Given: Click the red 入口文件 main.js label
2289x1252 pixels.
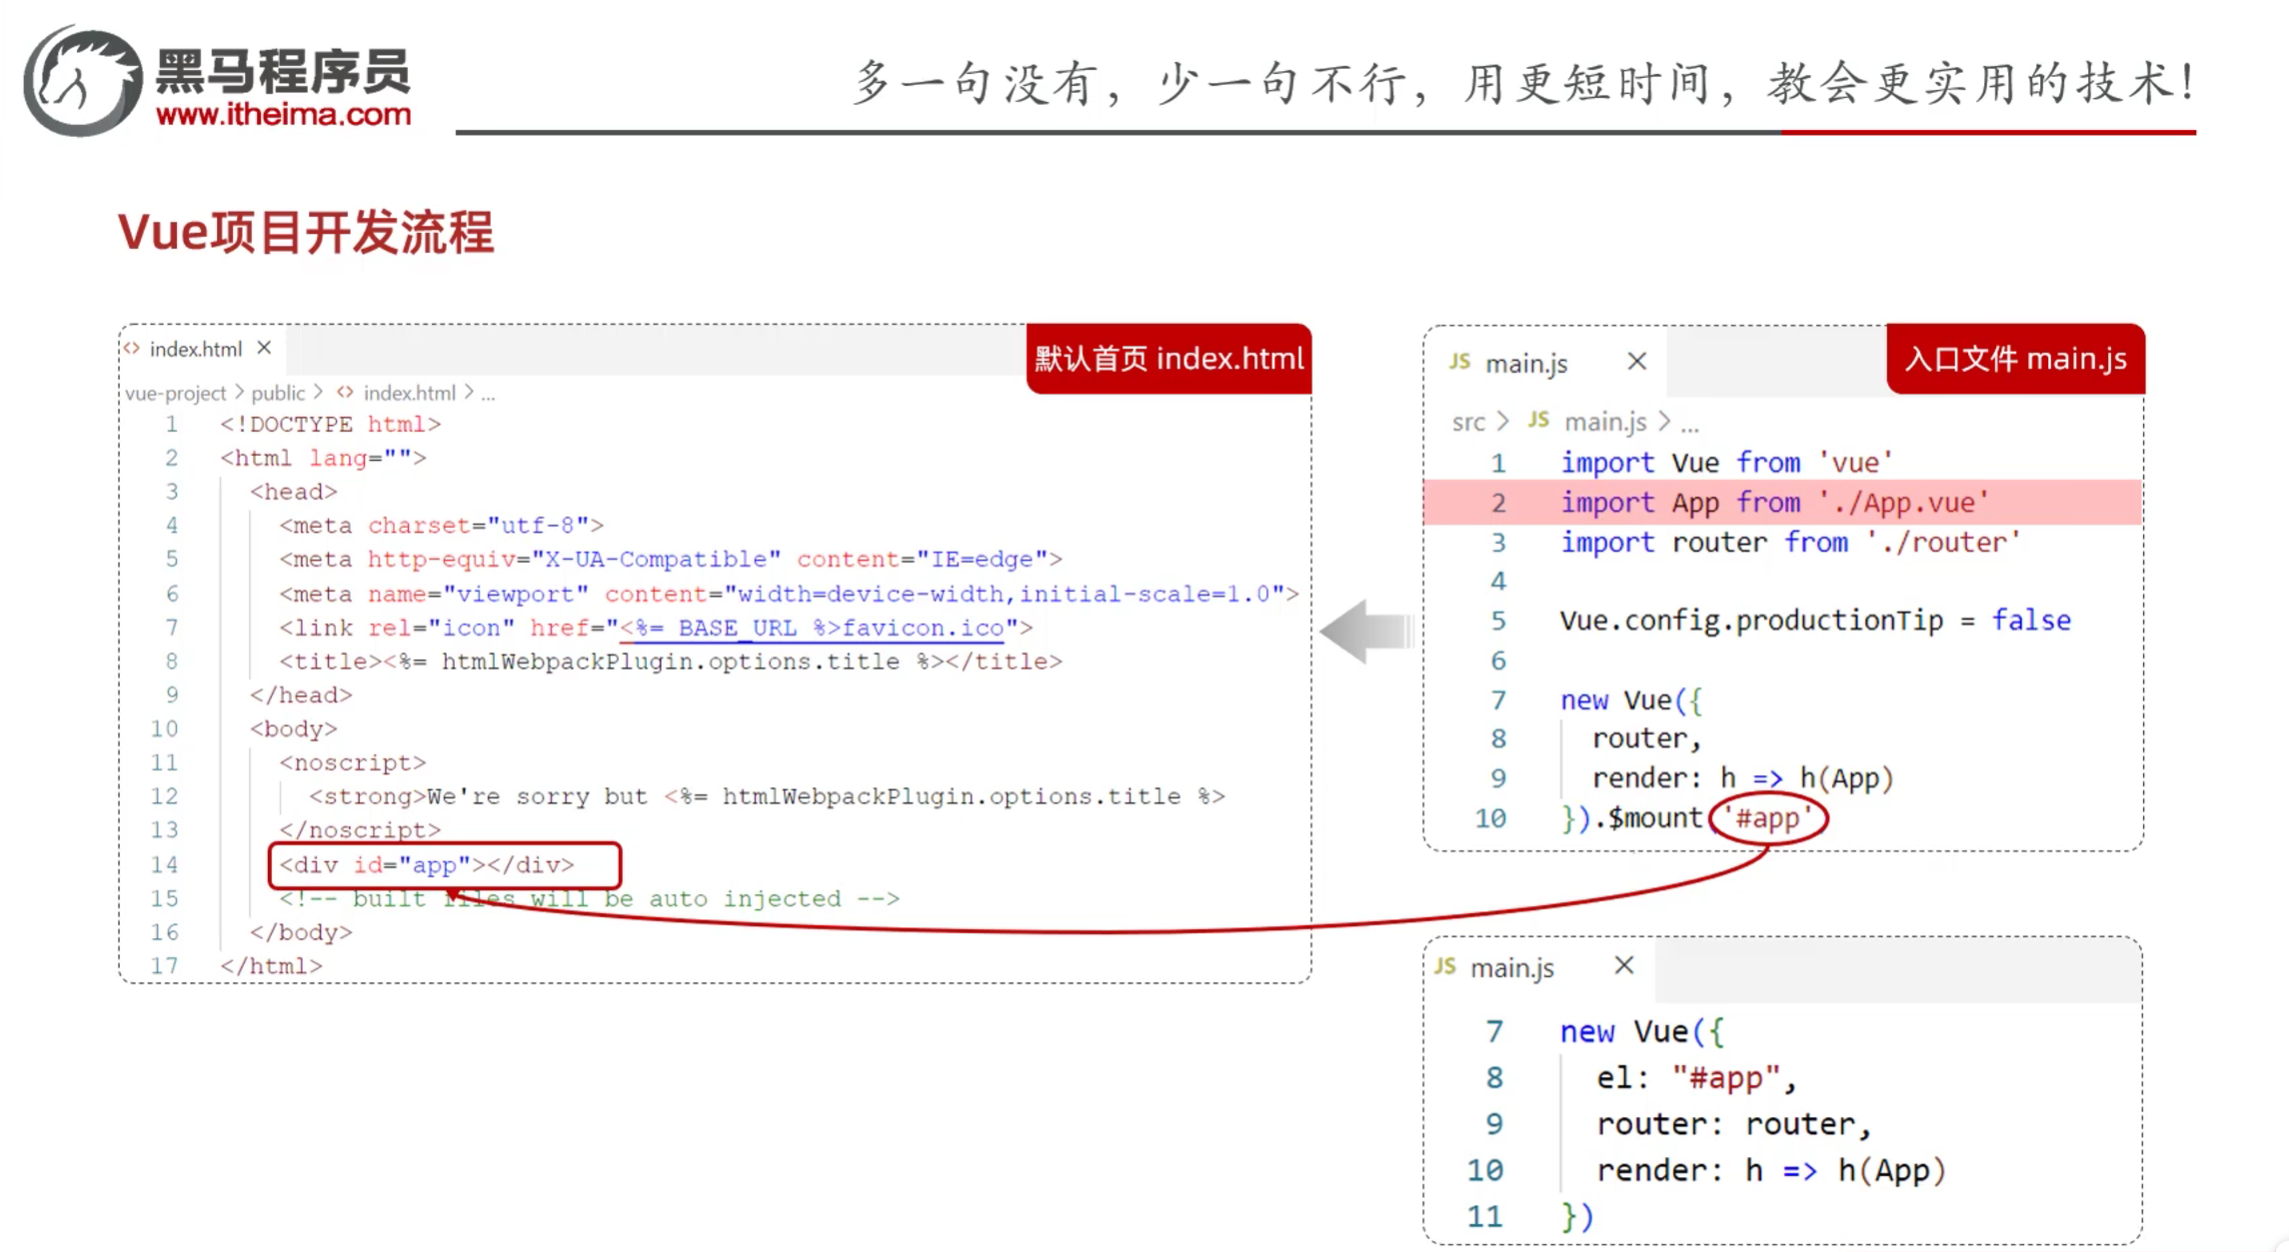Looking at the screenshot, I should coord(2015,358).
